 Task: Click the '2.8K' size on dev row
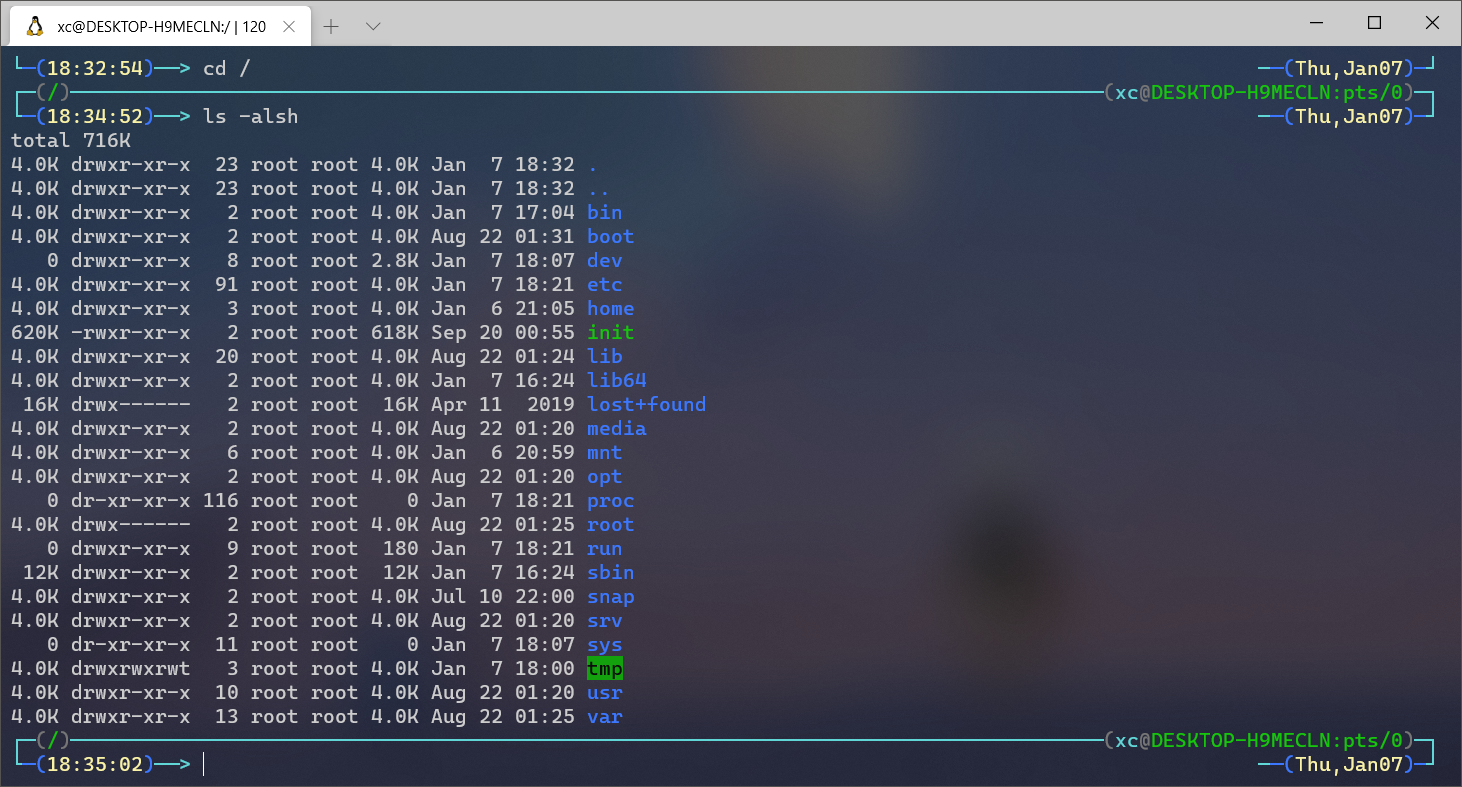[x=394, y=260]
